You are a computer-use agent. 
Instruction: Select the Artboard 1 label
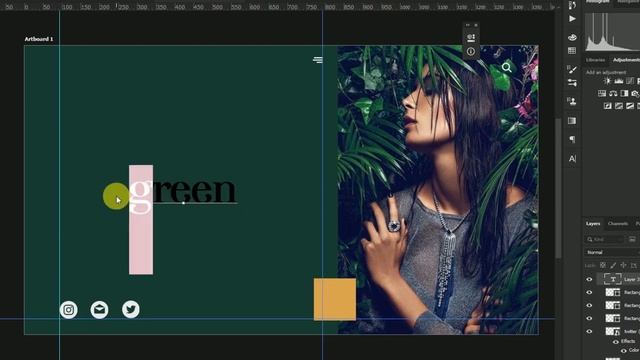[x=39, y=39]
